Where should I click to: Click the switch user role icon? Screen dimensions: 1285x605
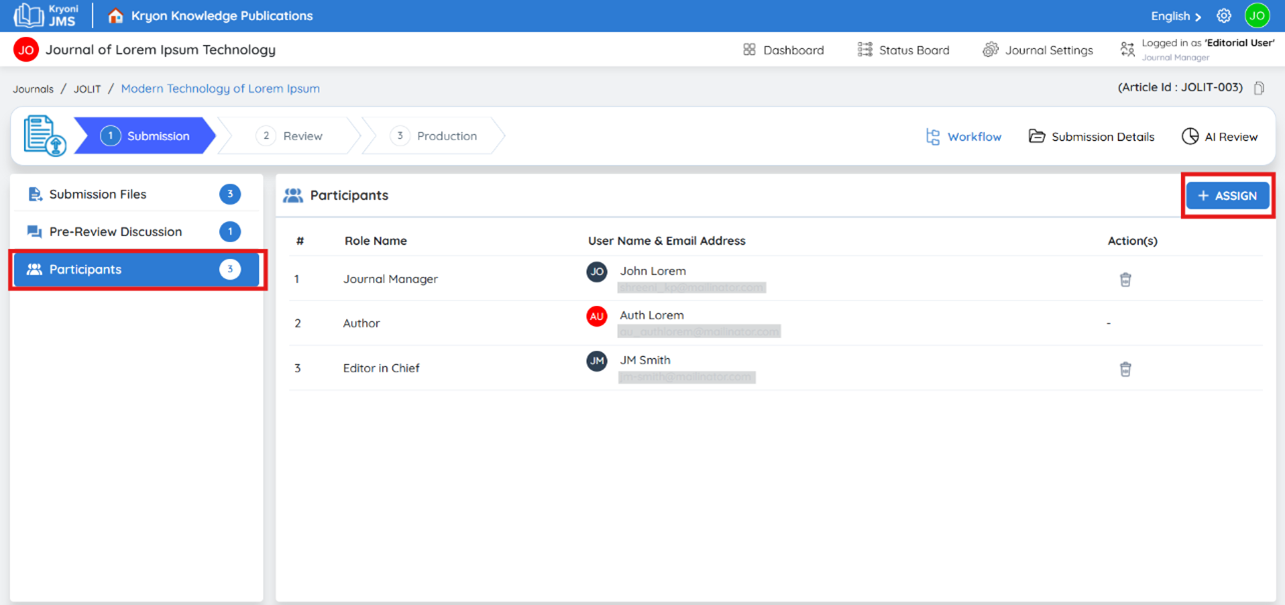(x=1128, y=50)
